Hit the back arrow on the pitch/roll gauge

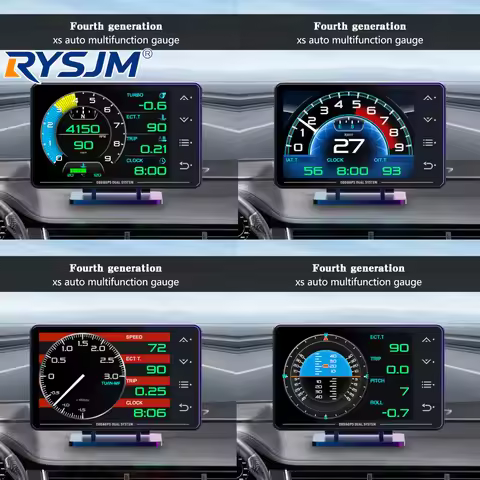[427, 407]
